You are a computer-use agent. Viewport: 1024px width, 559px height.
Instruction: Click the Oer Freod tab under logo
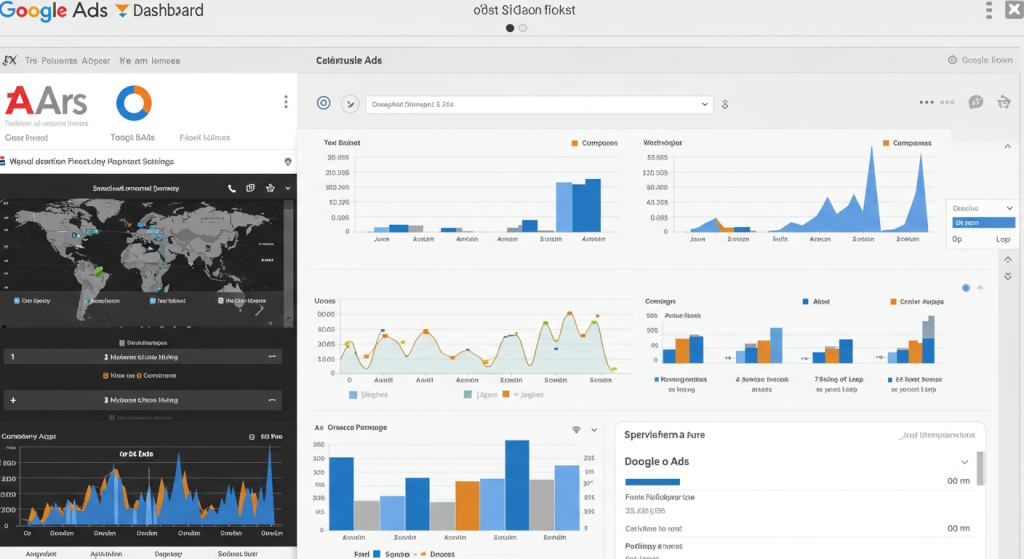tap(27, 138)
